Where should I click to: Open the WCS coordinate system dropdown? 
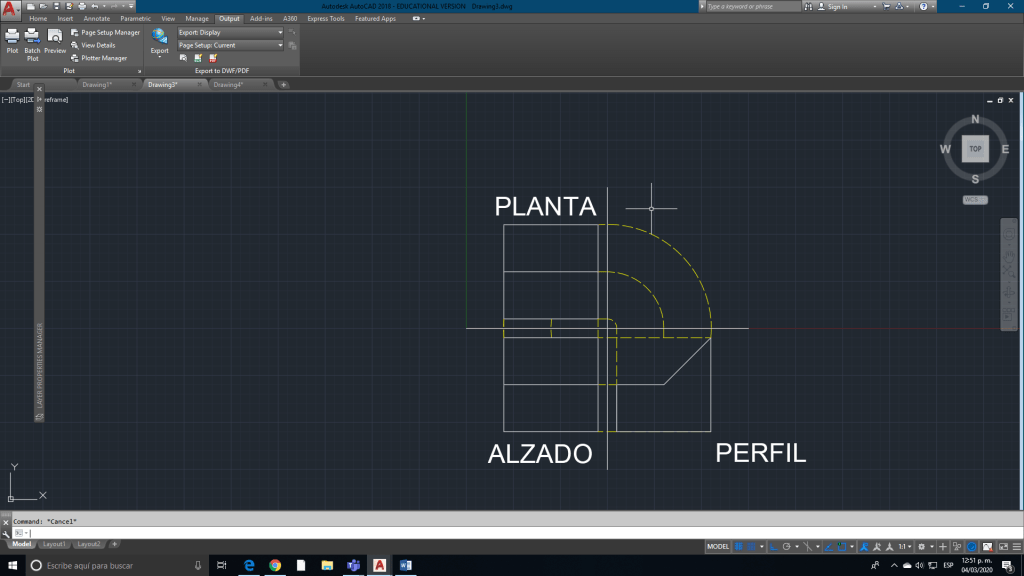pos(975,200)
